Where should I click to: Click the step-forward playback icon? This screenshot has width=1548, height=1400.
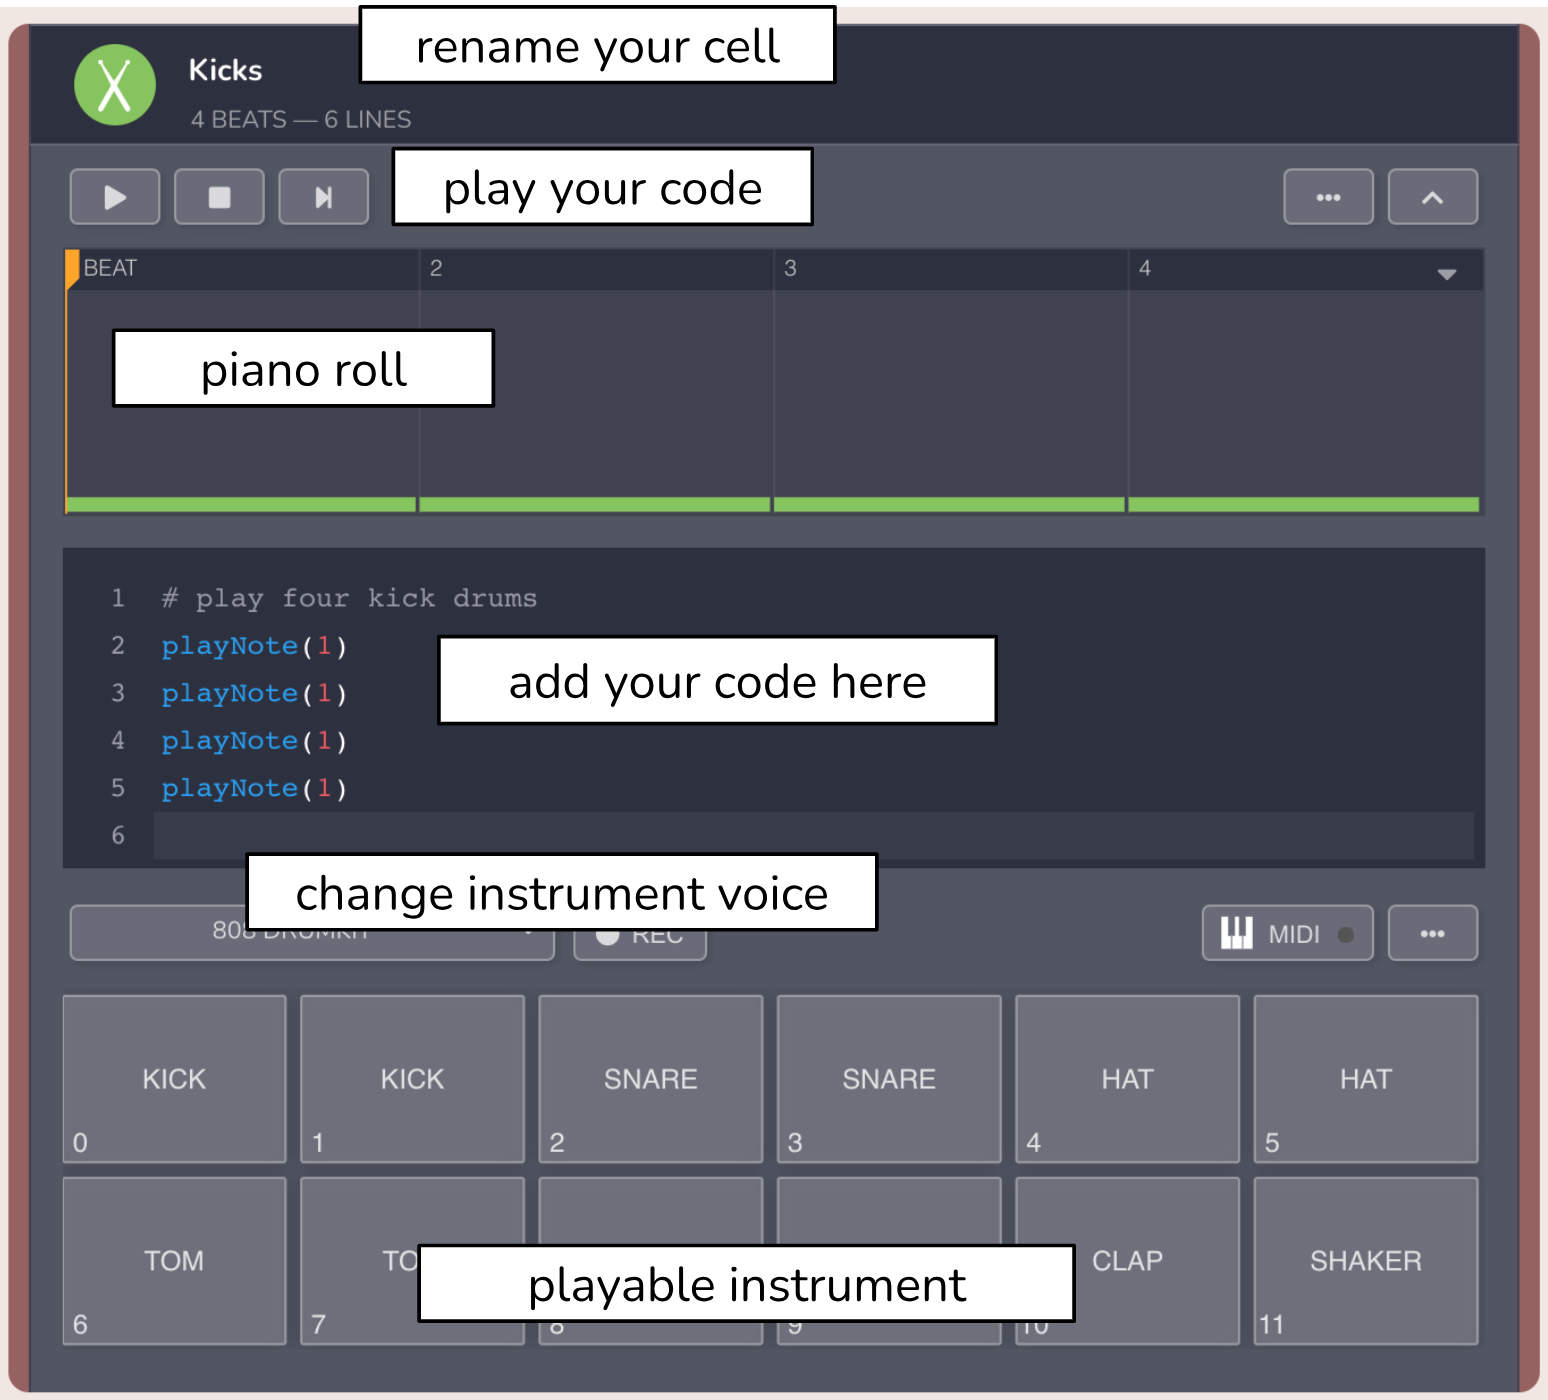tap(323, 197)
